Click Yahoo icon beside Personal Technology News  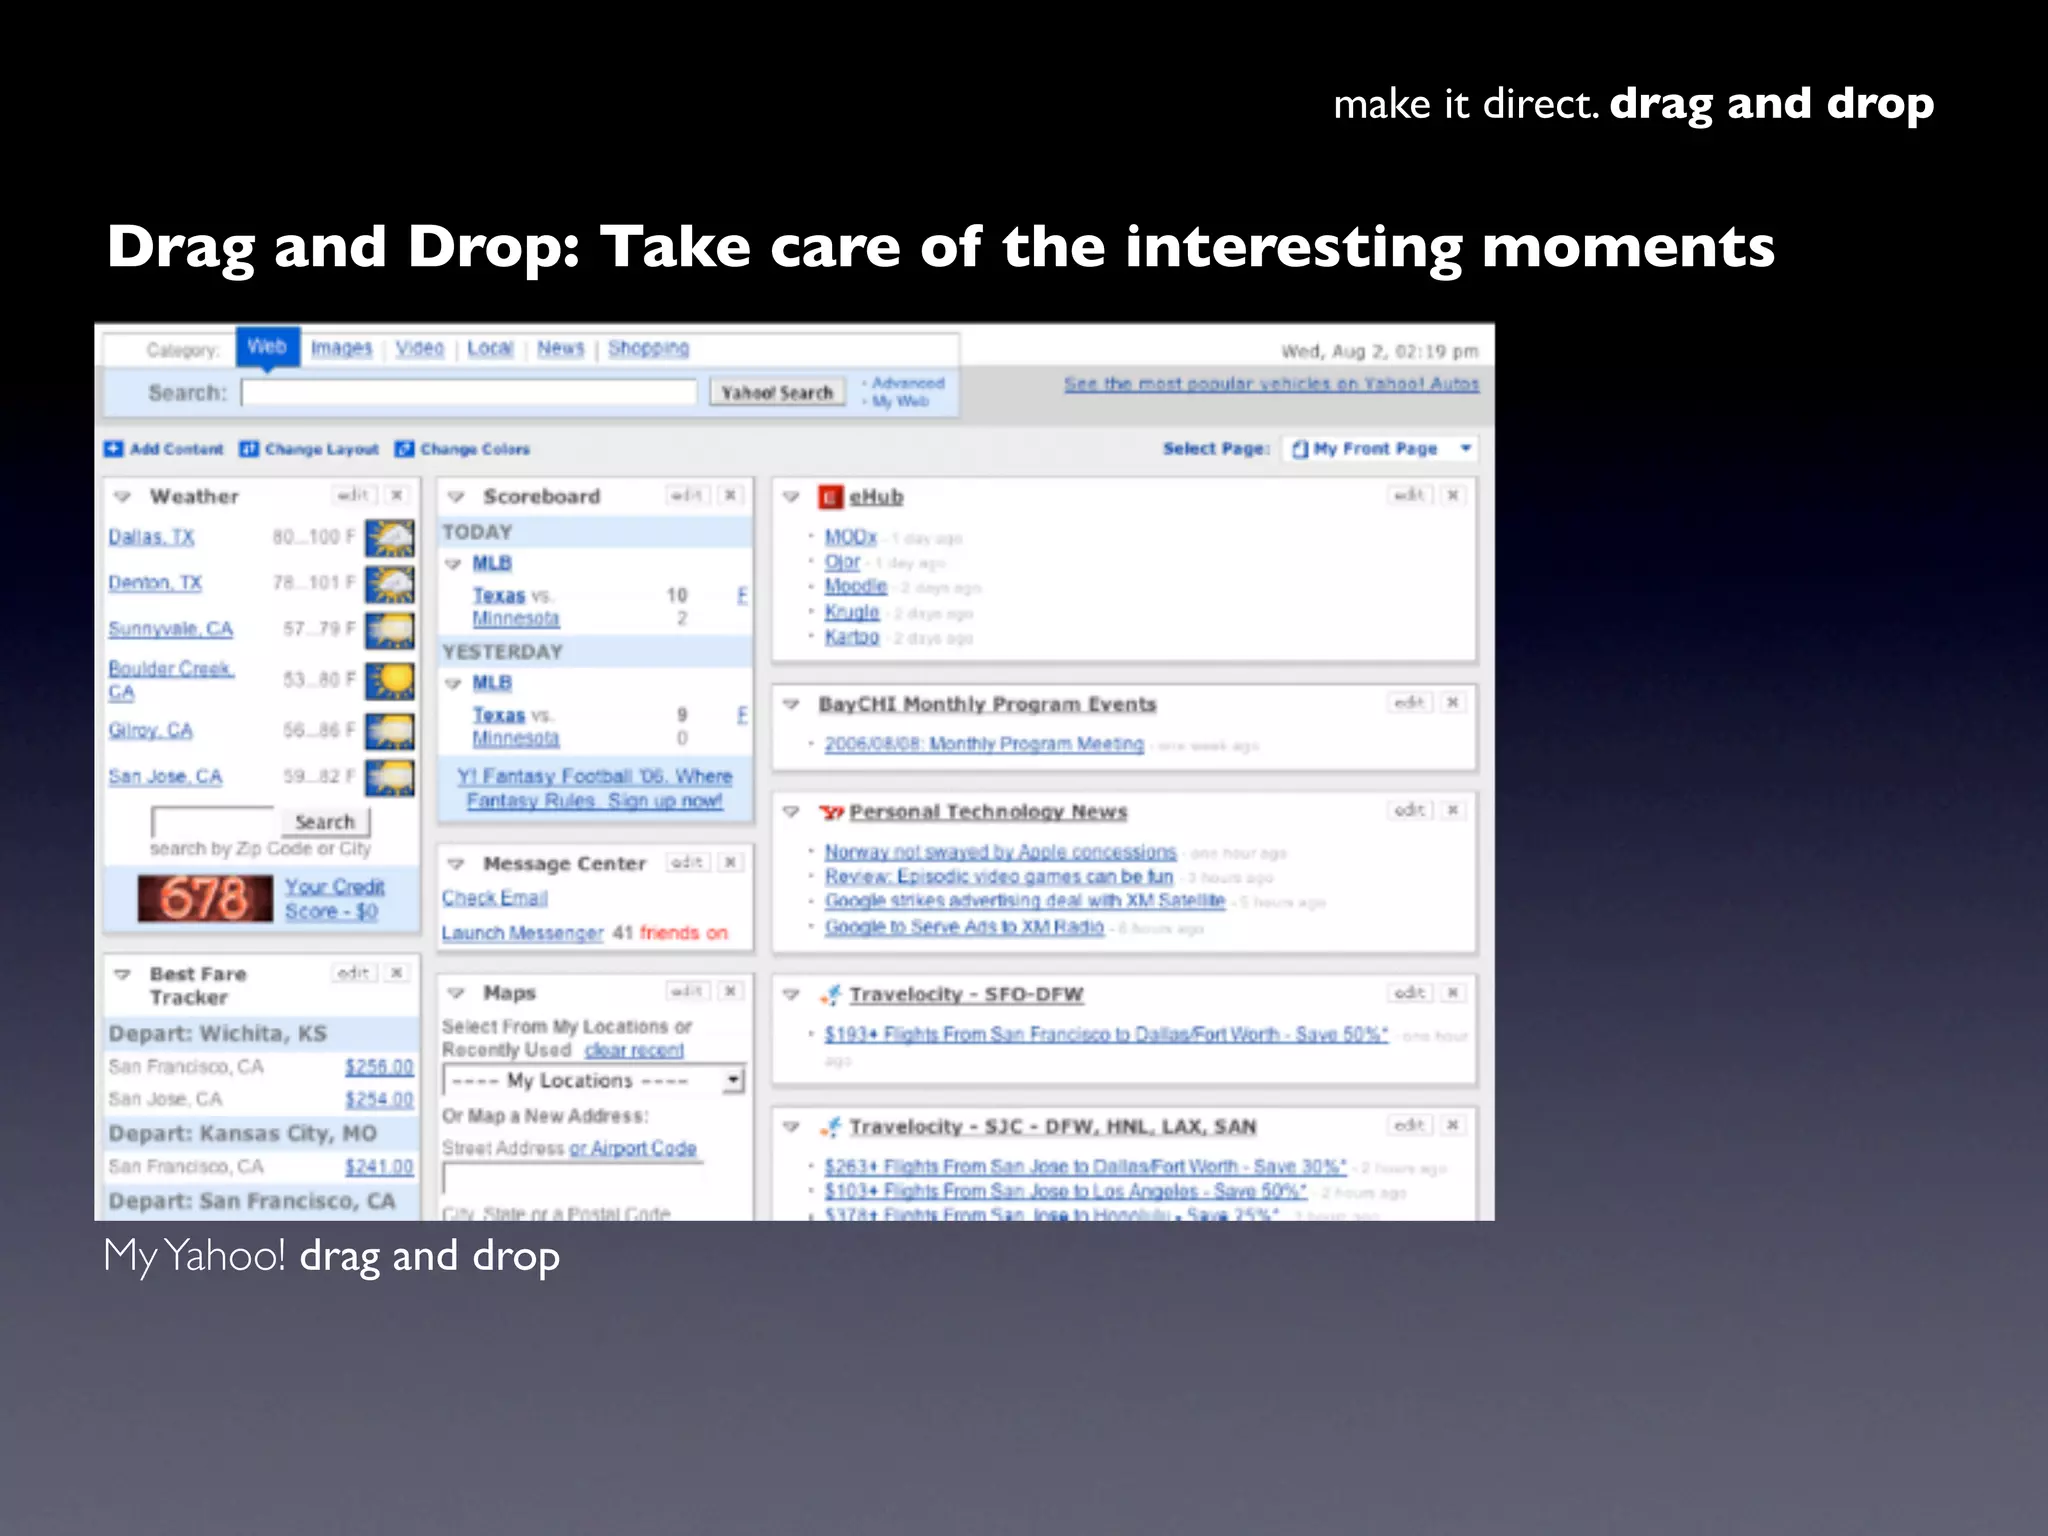tap(832, 812)
